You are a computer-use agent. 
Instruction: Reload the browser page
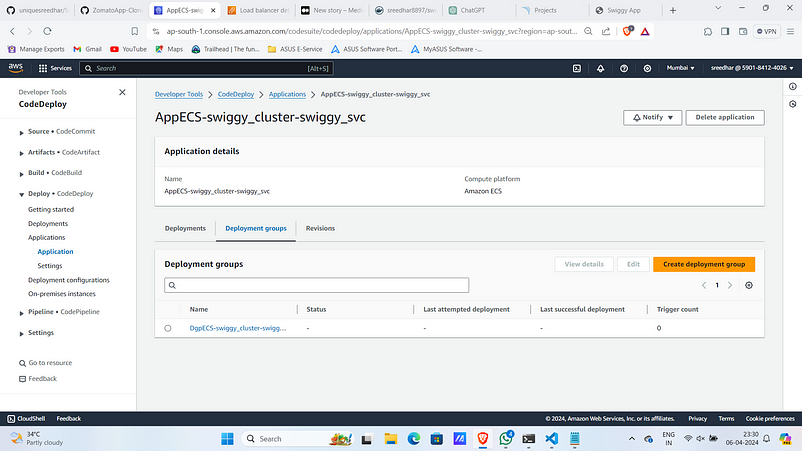(x=47, y=31)
